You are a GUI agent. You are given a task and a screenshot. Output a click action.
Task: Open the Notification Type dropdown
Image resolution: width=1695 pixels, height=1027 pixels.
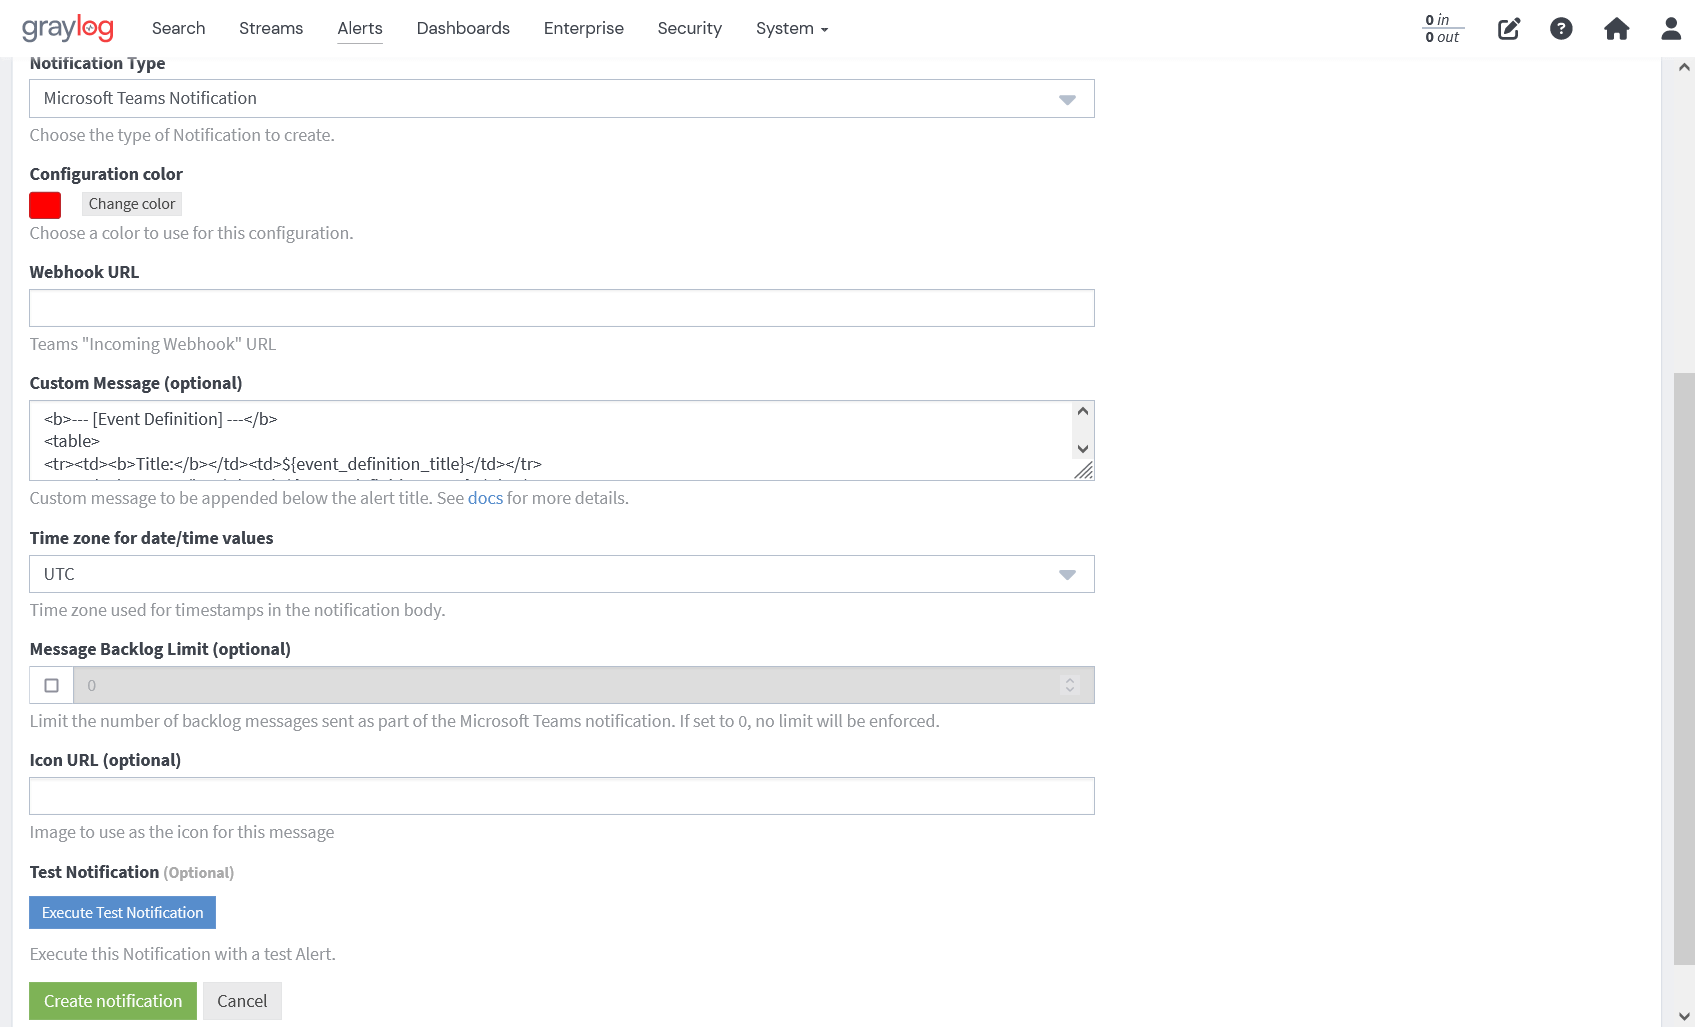tap(562, 99)
